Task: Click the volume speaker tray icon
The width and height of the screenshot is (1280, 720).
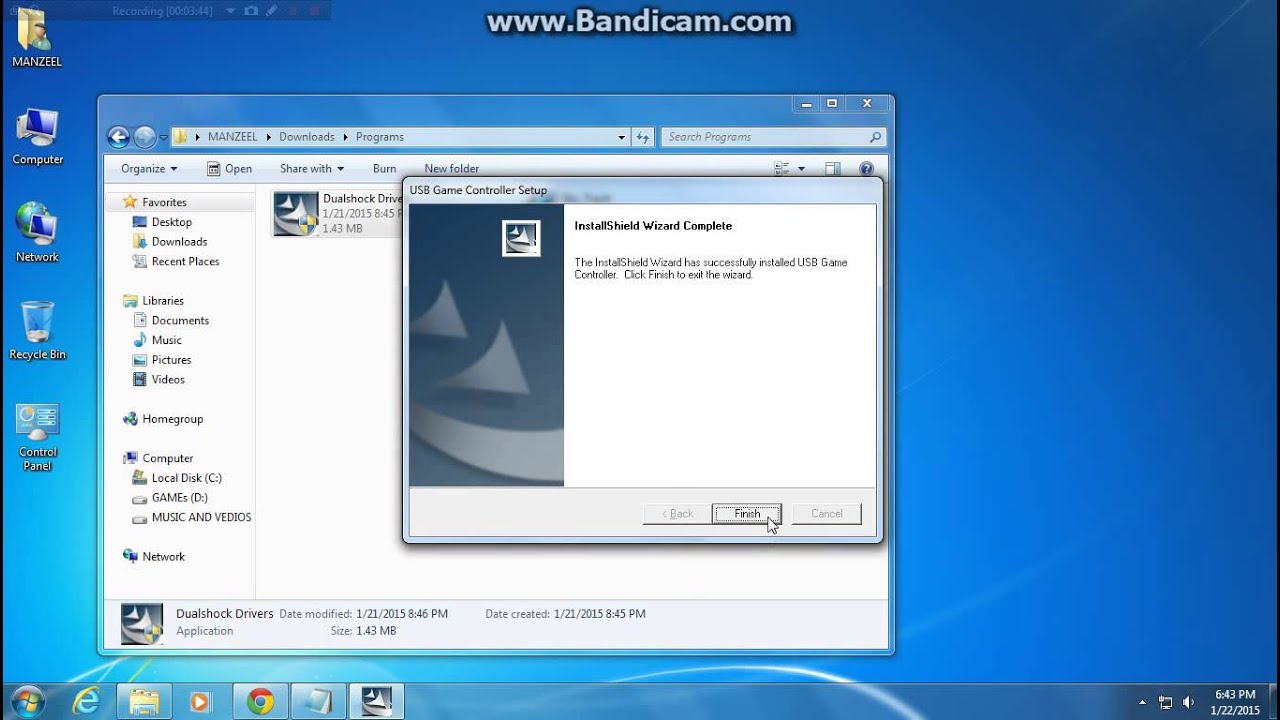Action: point(1188,702)
